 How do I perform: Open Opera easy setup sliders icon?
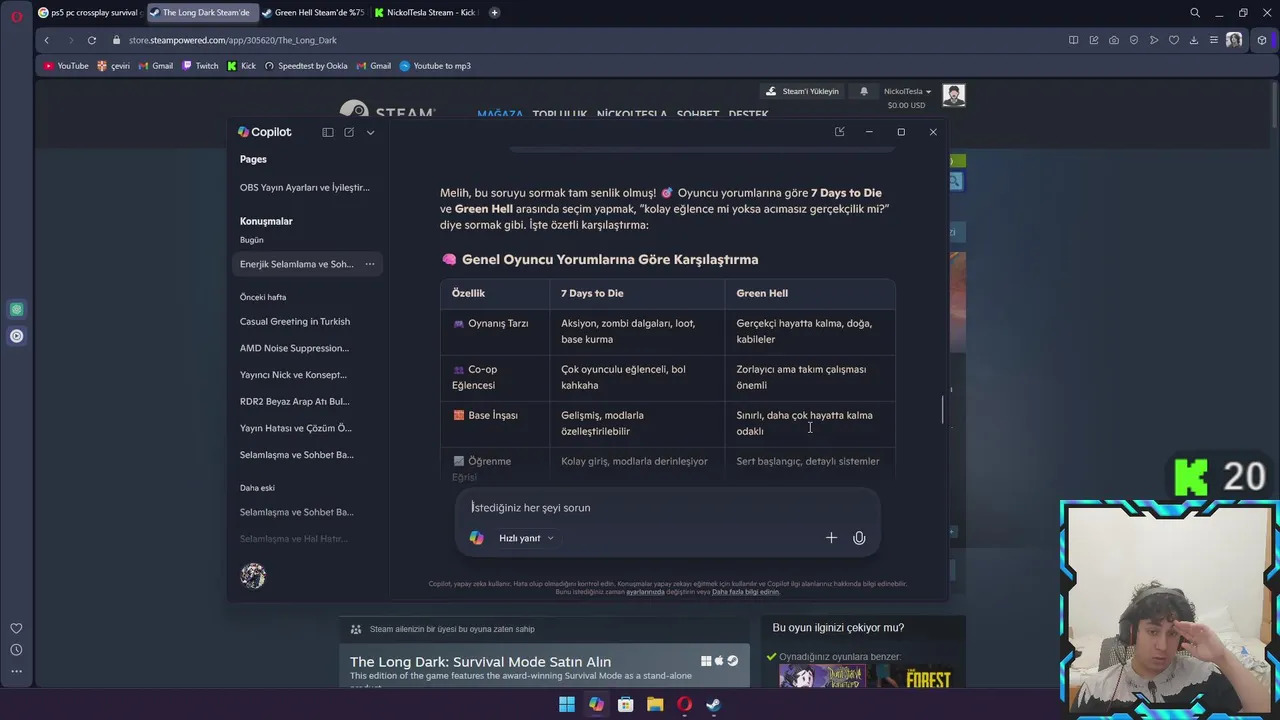tap(1213, 40)
